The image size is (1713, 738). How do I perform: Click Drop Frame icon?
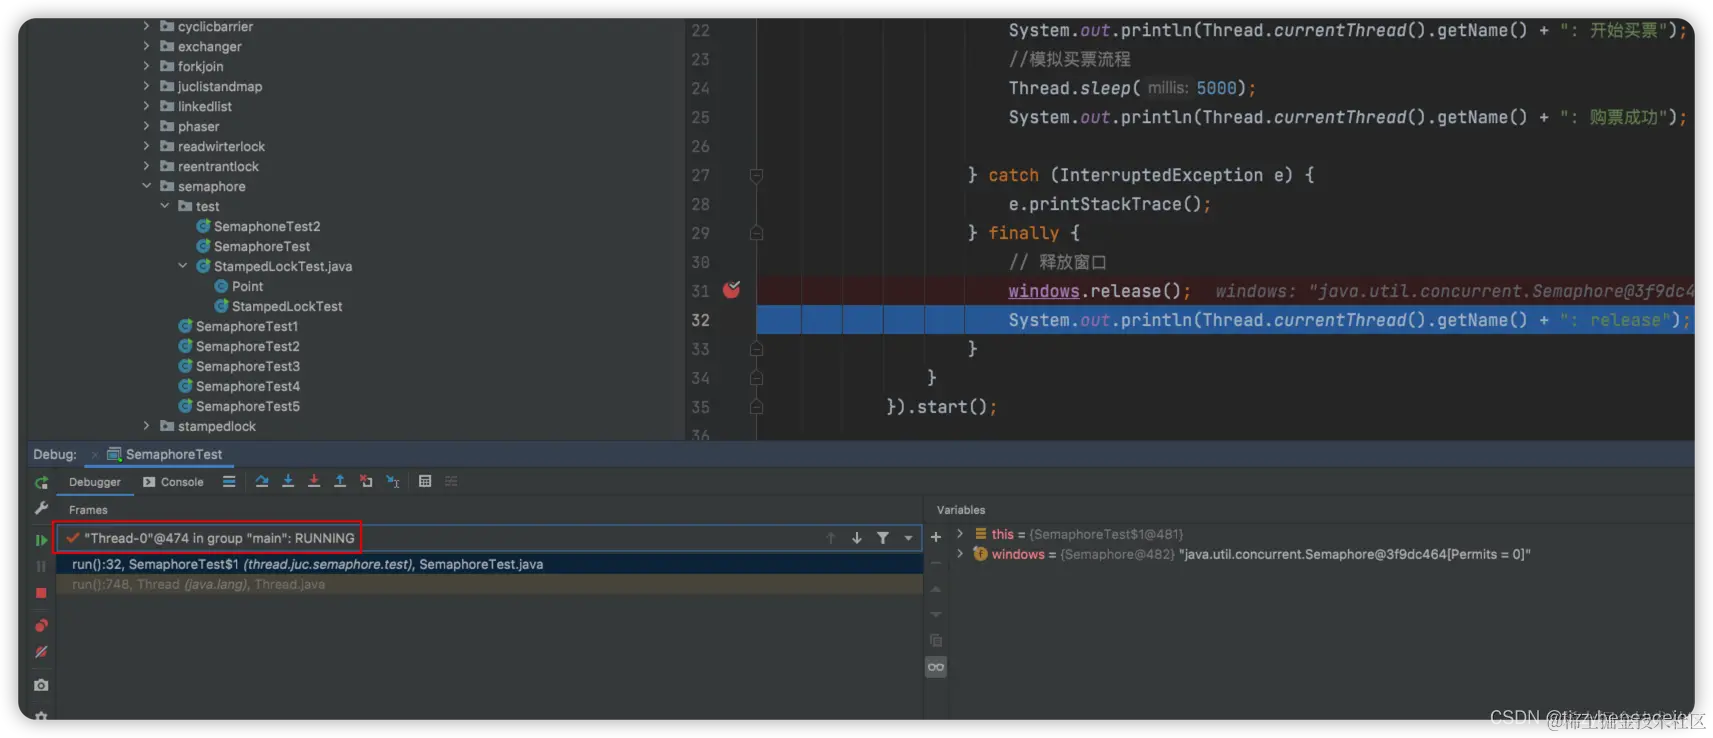coord(366,481)
